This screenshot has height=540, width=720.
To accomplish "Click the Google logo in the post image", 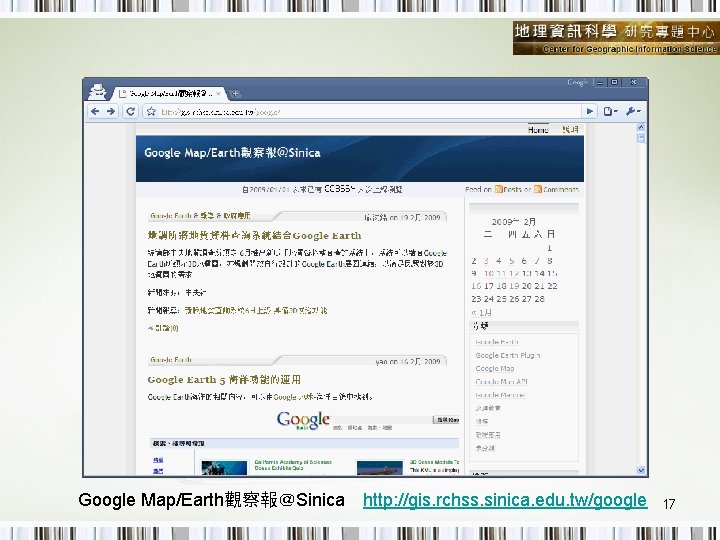I will click(x=304, y=420).
